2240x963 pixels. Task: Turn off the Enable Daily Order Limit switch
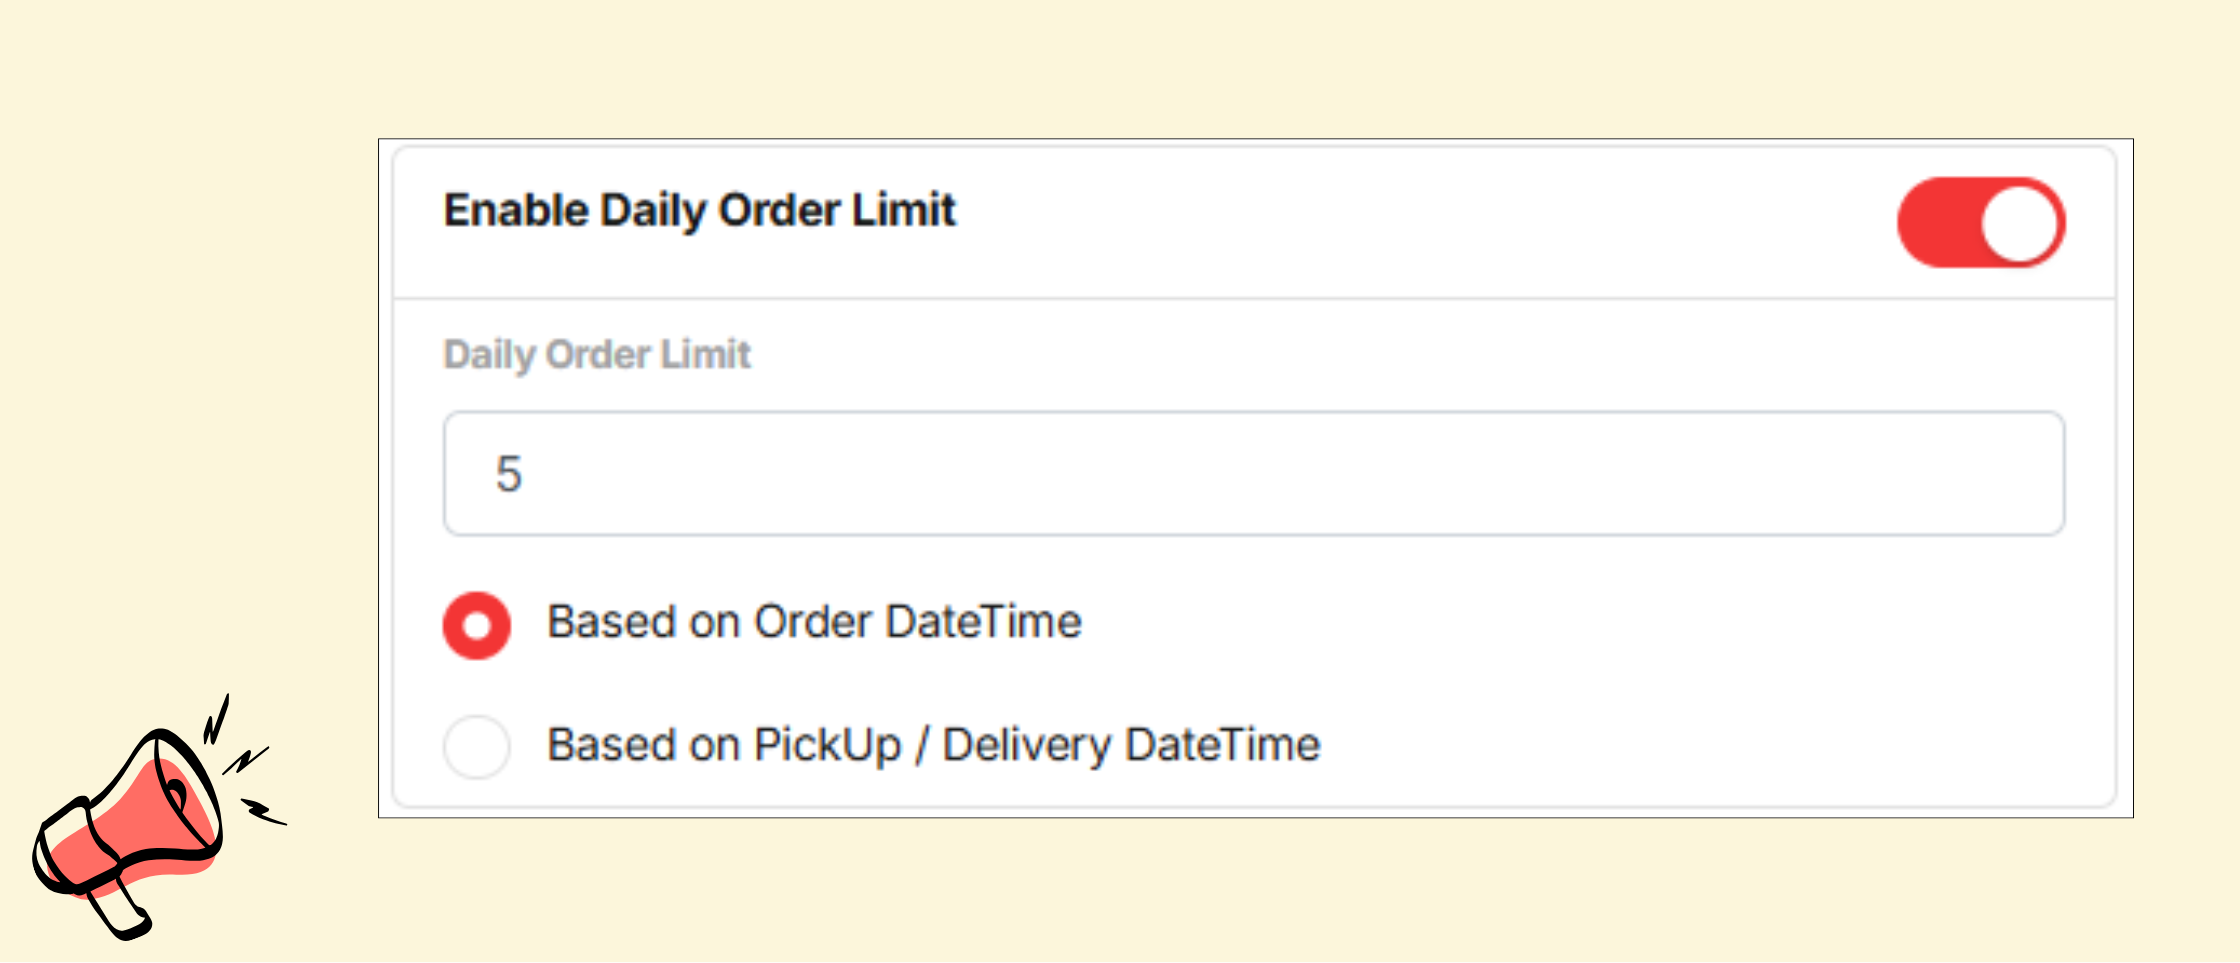coord(1980,223)
